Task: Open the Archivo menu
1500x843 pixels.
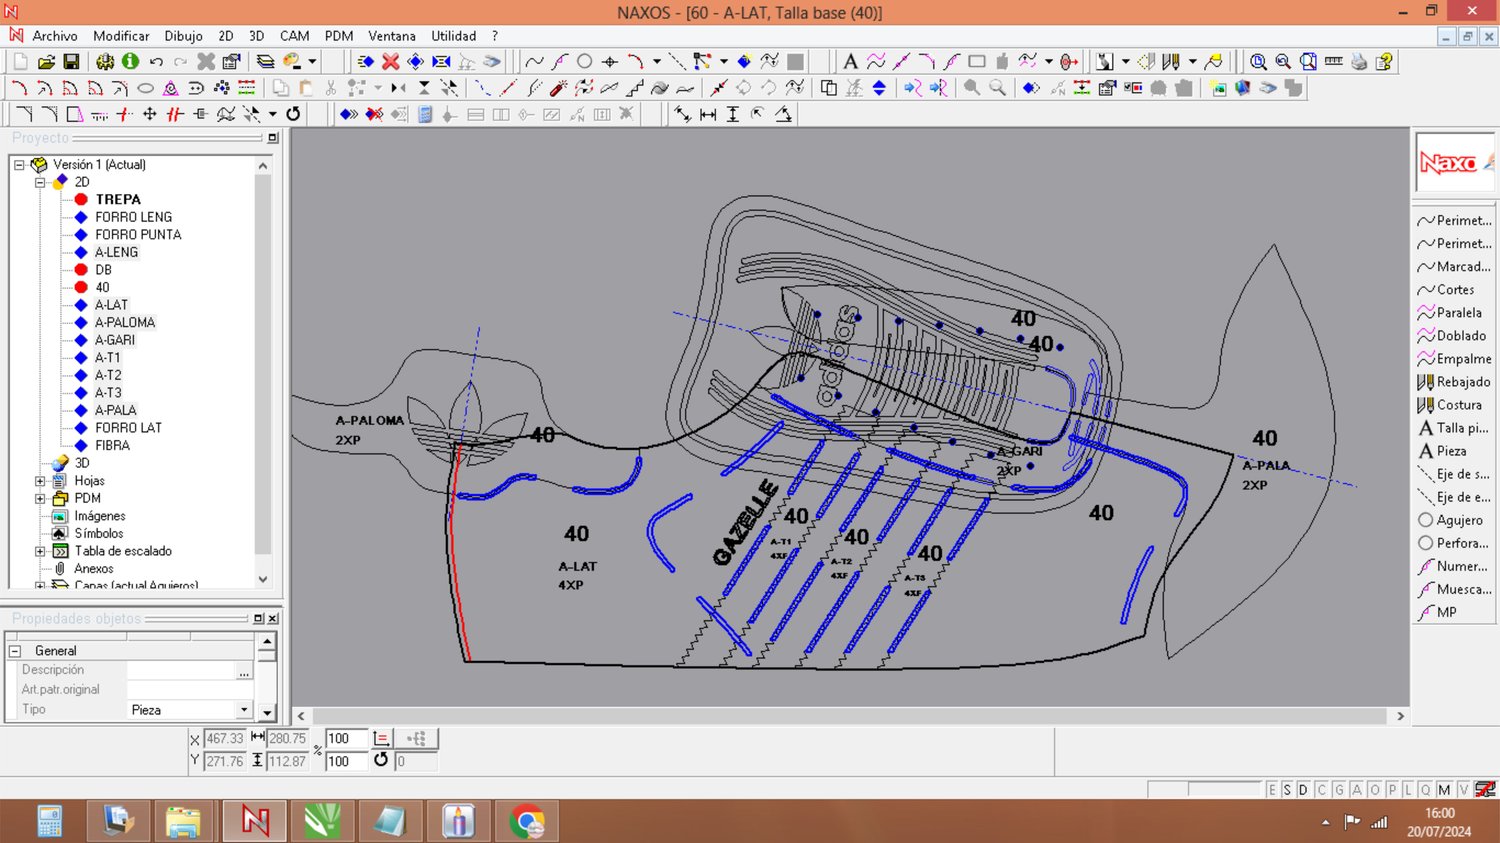Action: (x=55, y=36)
